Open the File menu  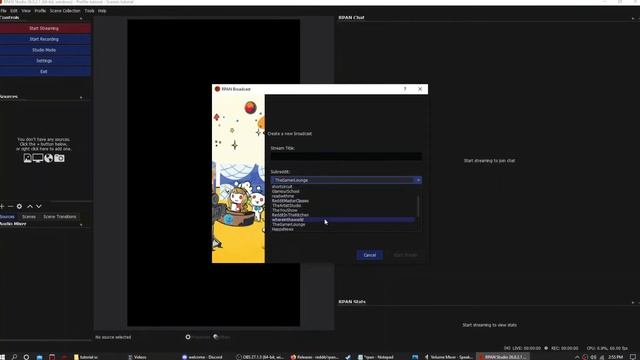pyautogui.click(x=4, y=11)
